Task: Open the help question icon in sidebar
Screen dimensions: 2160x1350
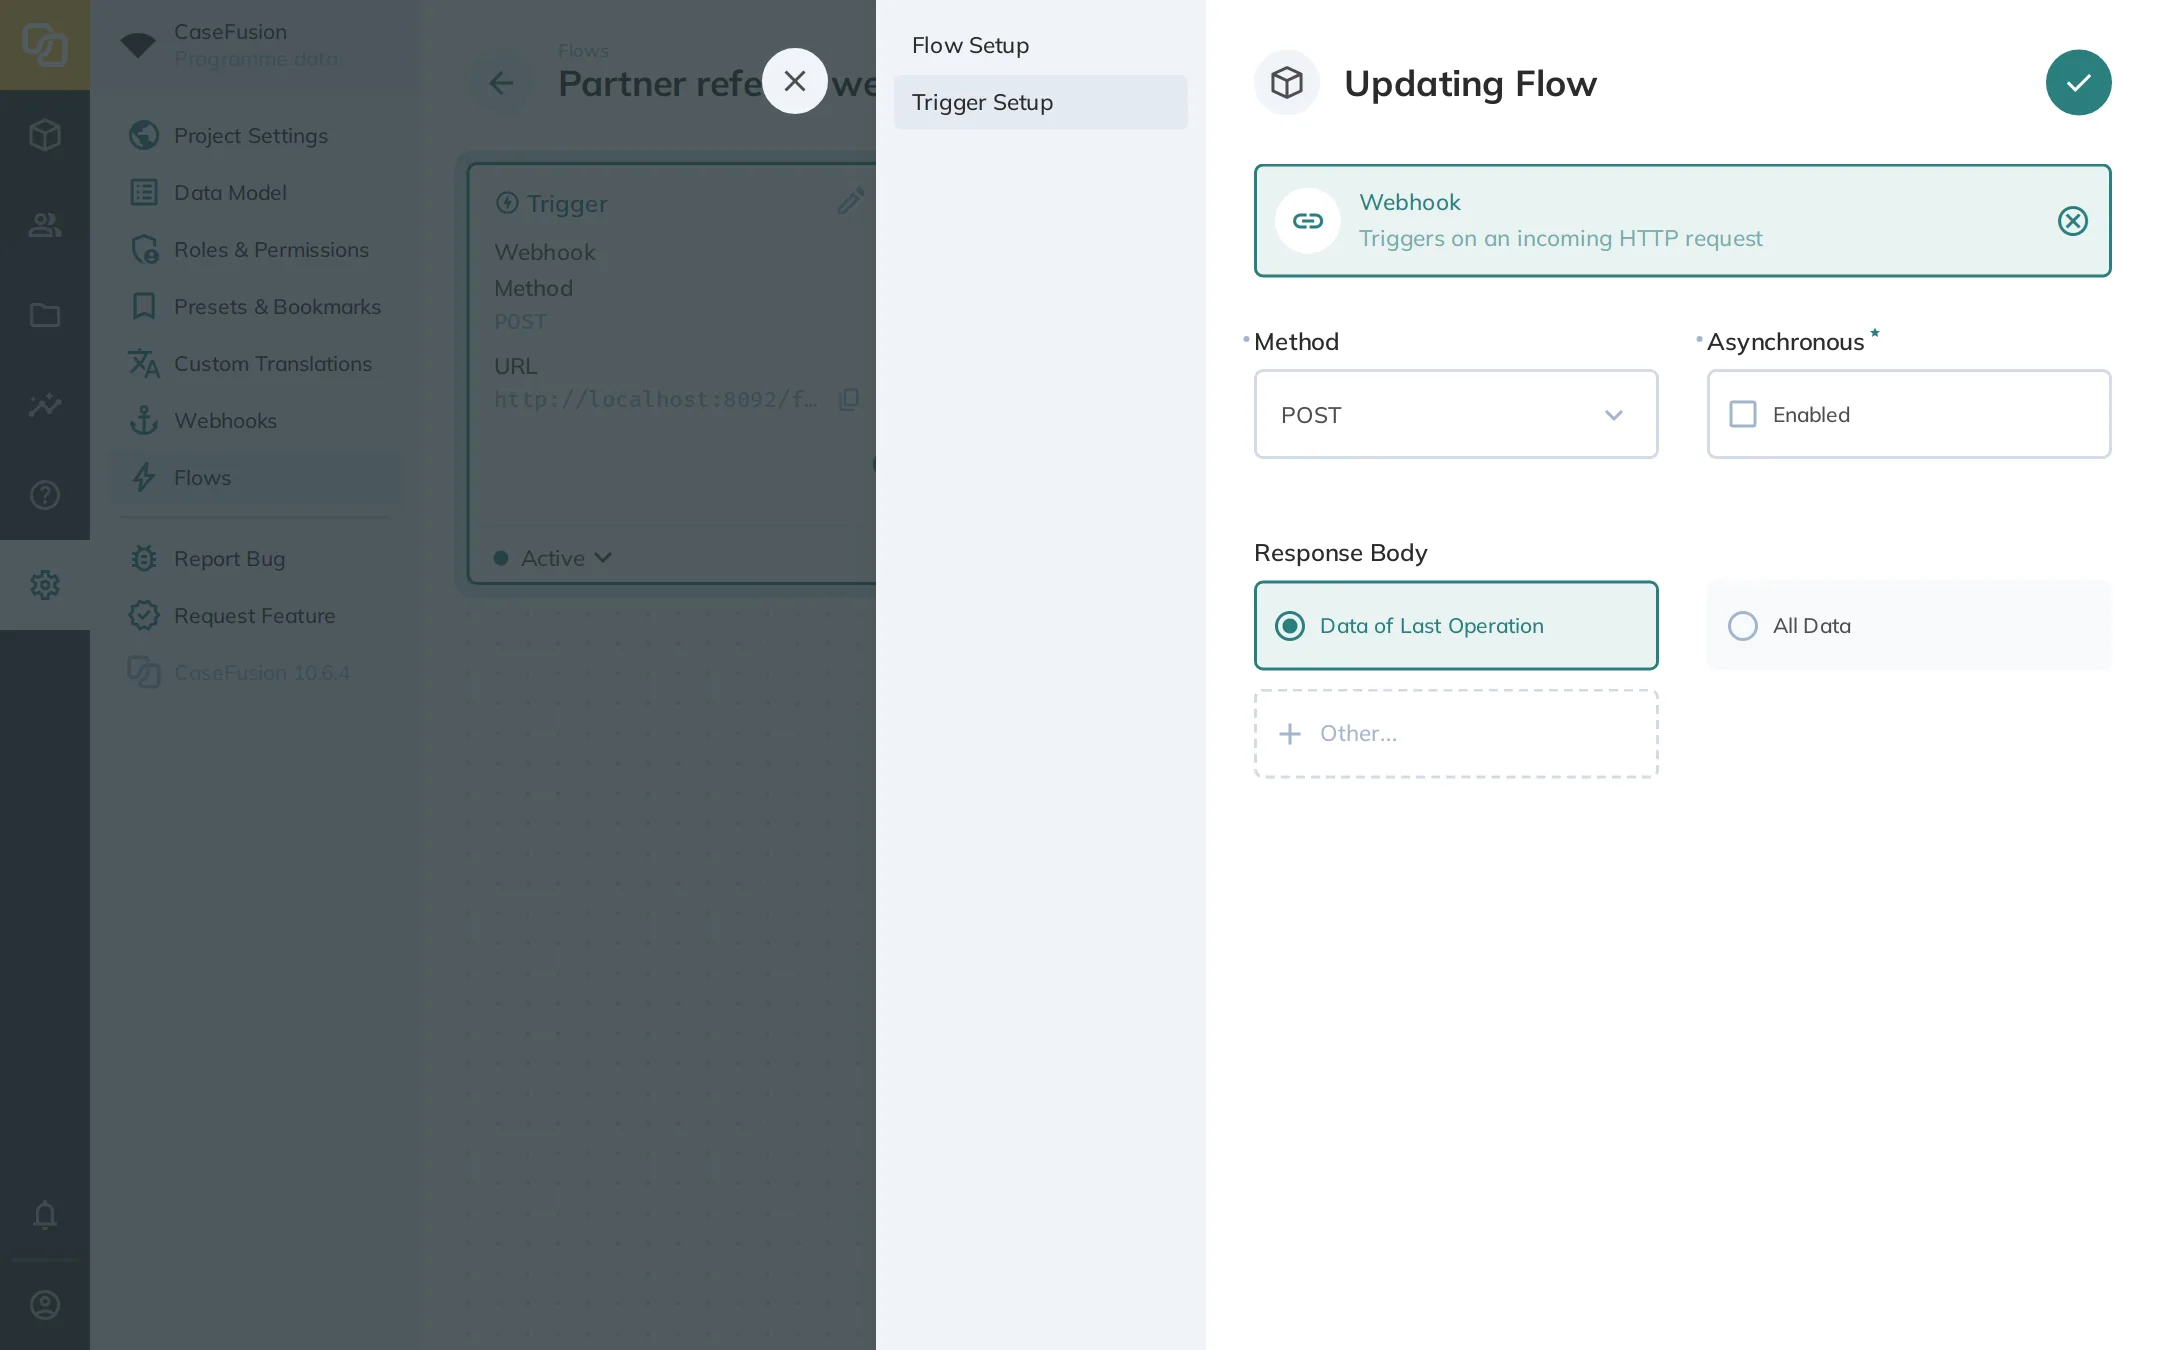Action: [x=45, y=495]
